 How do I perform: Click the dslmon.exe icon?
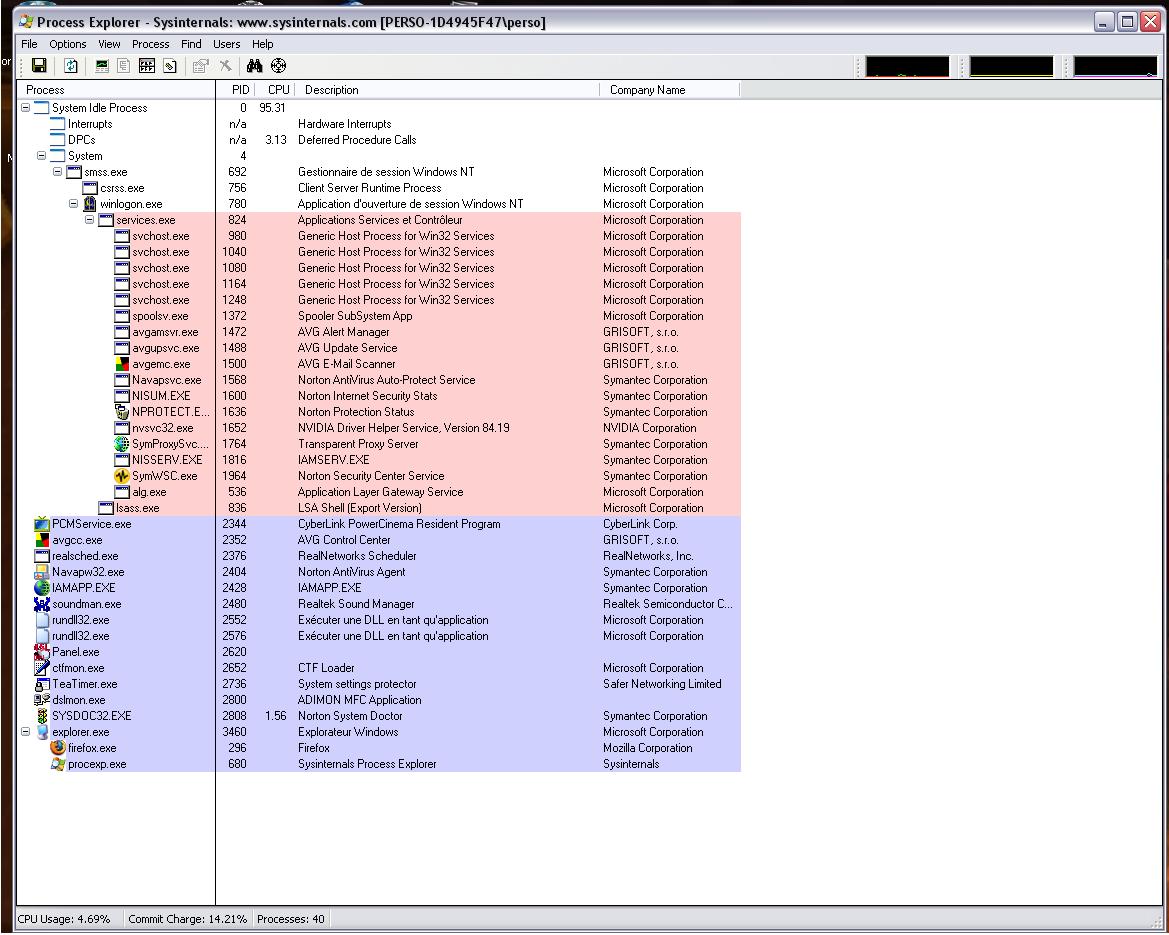(x=42, y=700)
